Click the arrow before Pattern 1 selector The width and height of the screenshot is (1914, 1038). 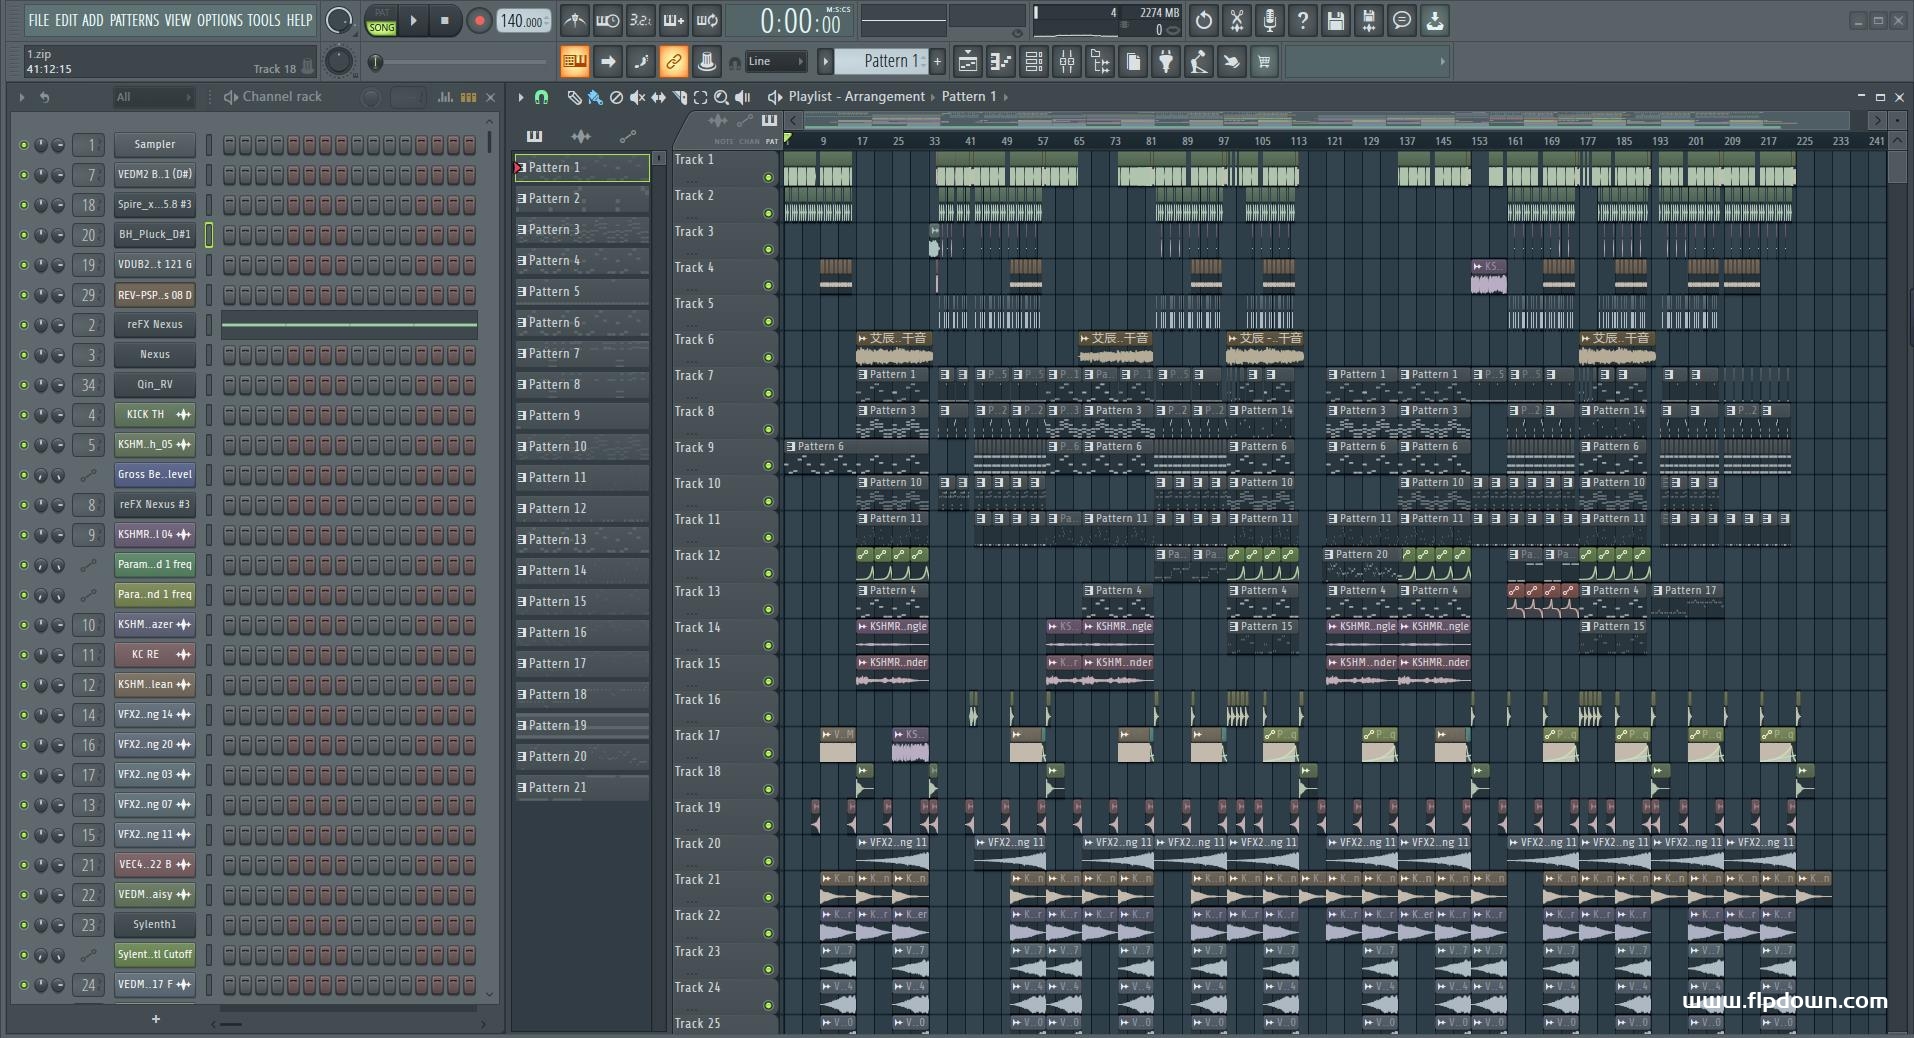coord(825,61)
